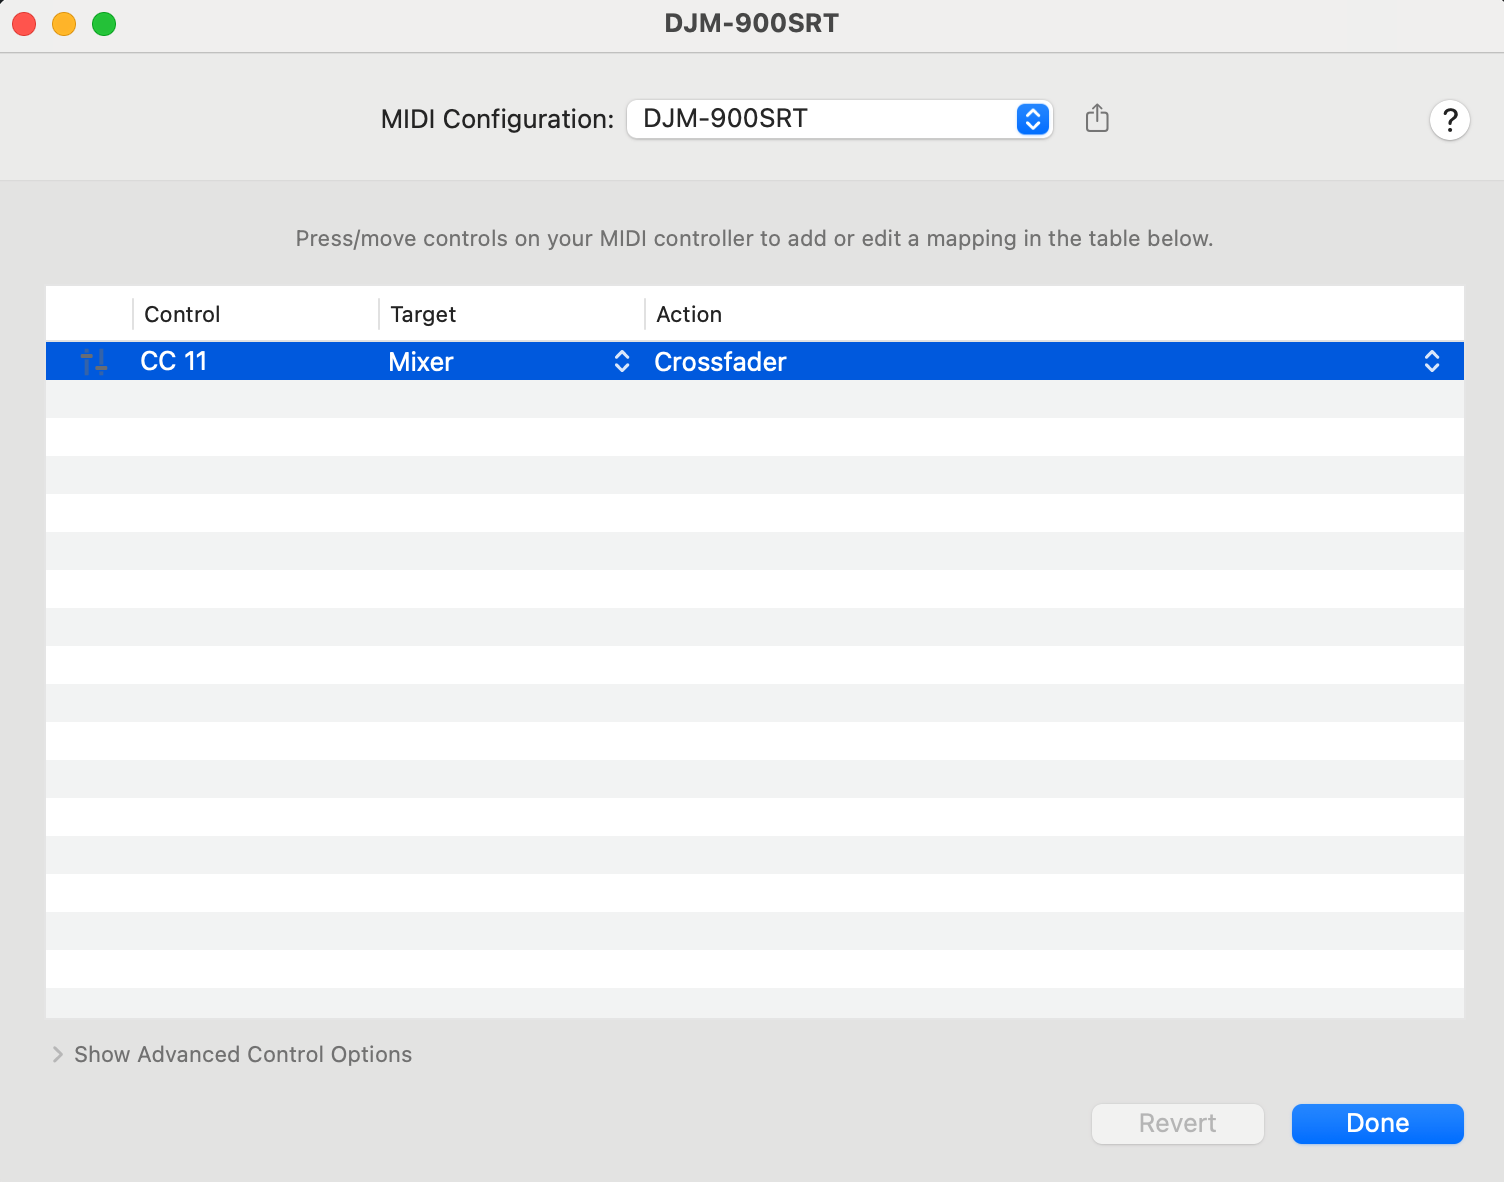The width and height of the screenshot is (1504, 1182).
Task: Click the fader icon in CC 11 row
Action: coord(94,362)
